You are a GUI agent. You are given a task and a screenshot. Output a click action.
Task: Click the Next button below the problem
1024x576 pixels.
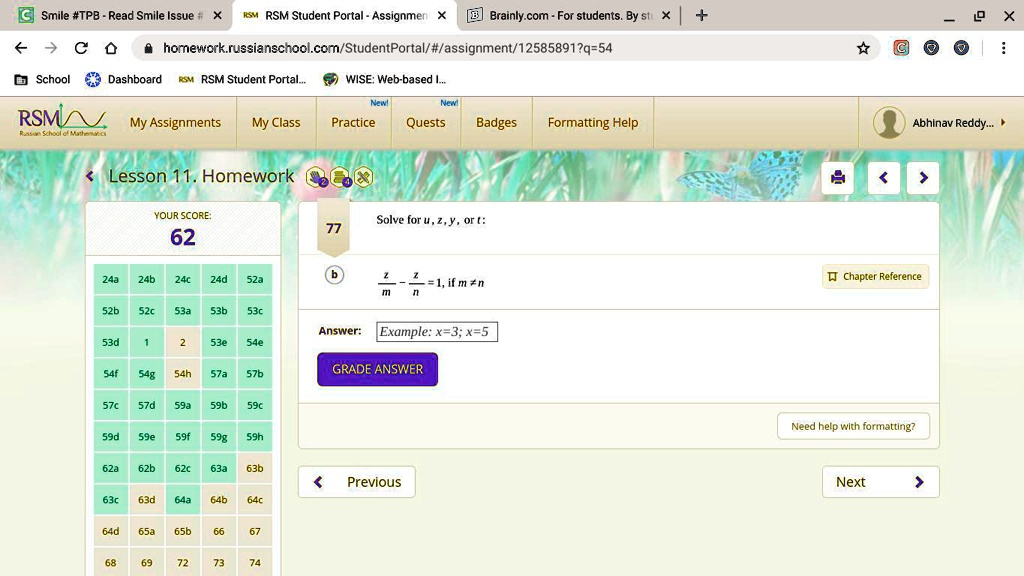click(880, 482)
